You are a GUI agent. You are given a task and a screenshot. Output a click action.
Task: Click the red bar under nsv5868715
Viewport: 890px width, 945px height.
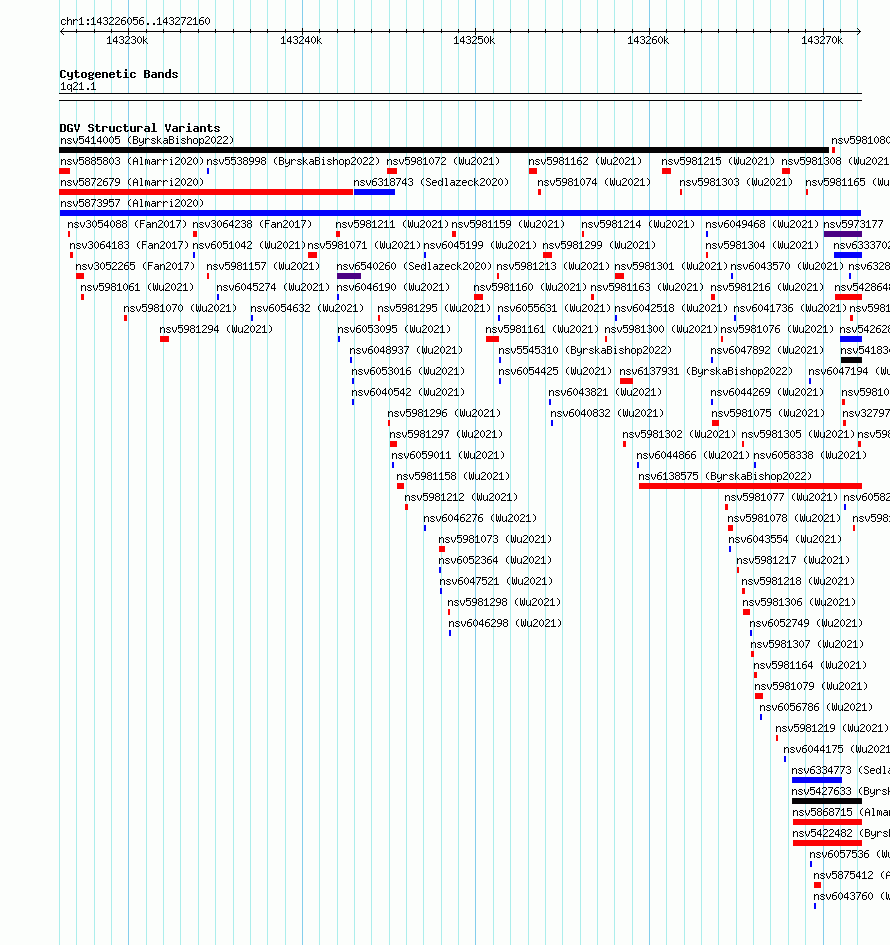click(827, 822)
